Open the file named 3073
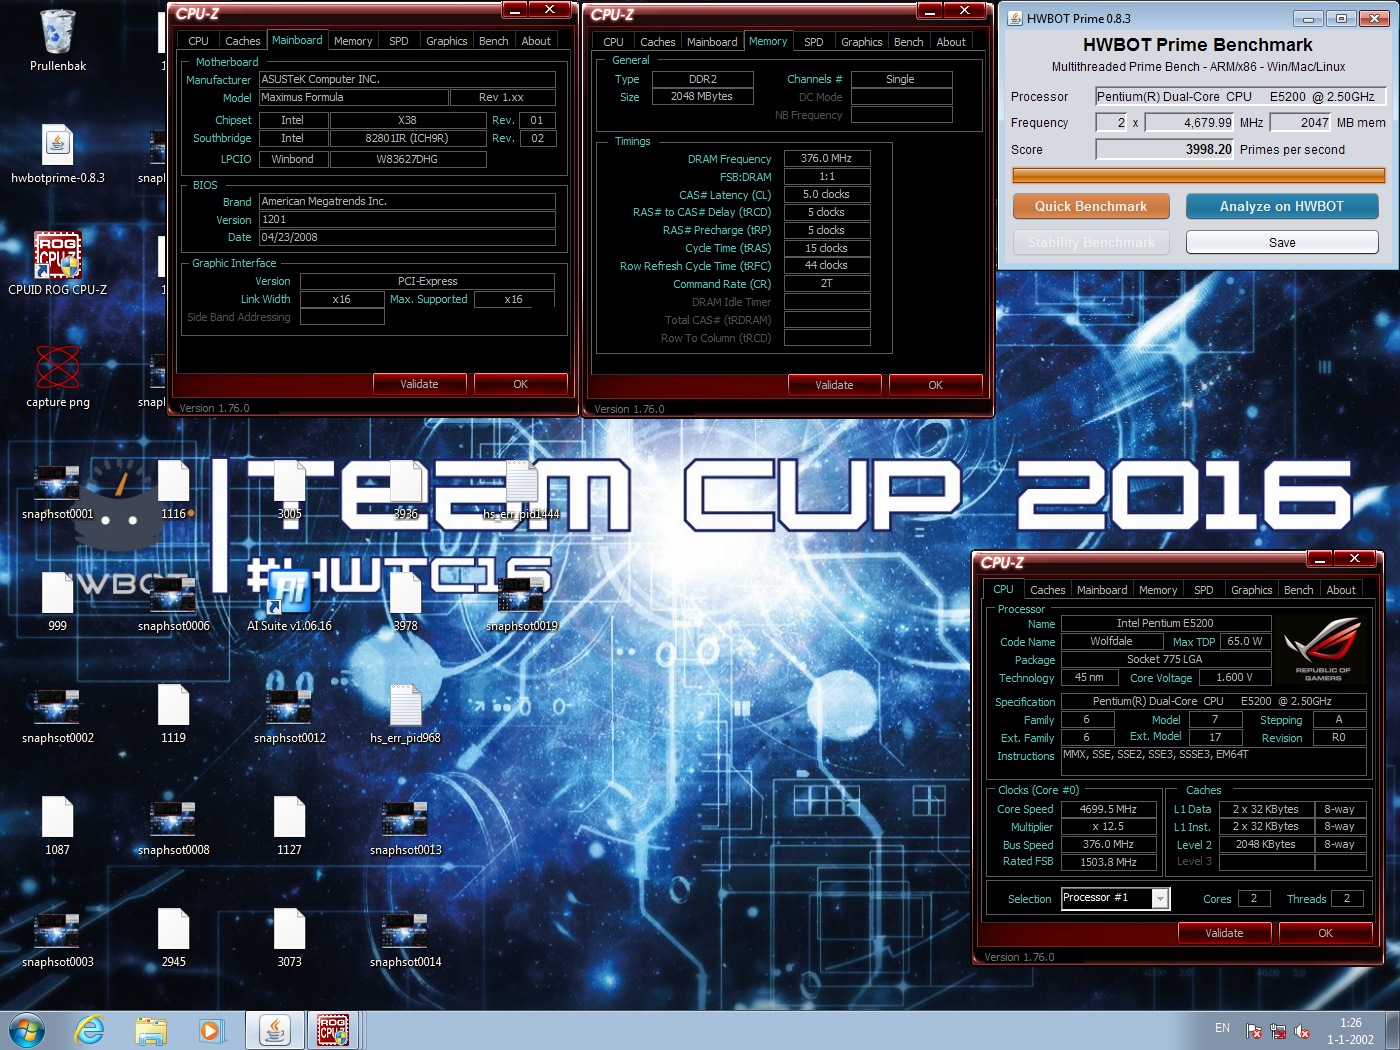1400x1050 pixels. coord(290,938)
